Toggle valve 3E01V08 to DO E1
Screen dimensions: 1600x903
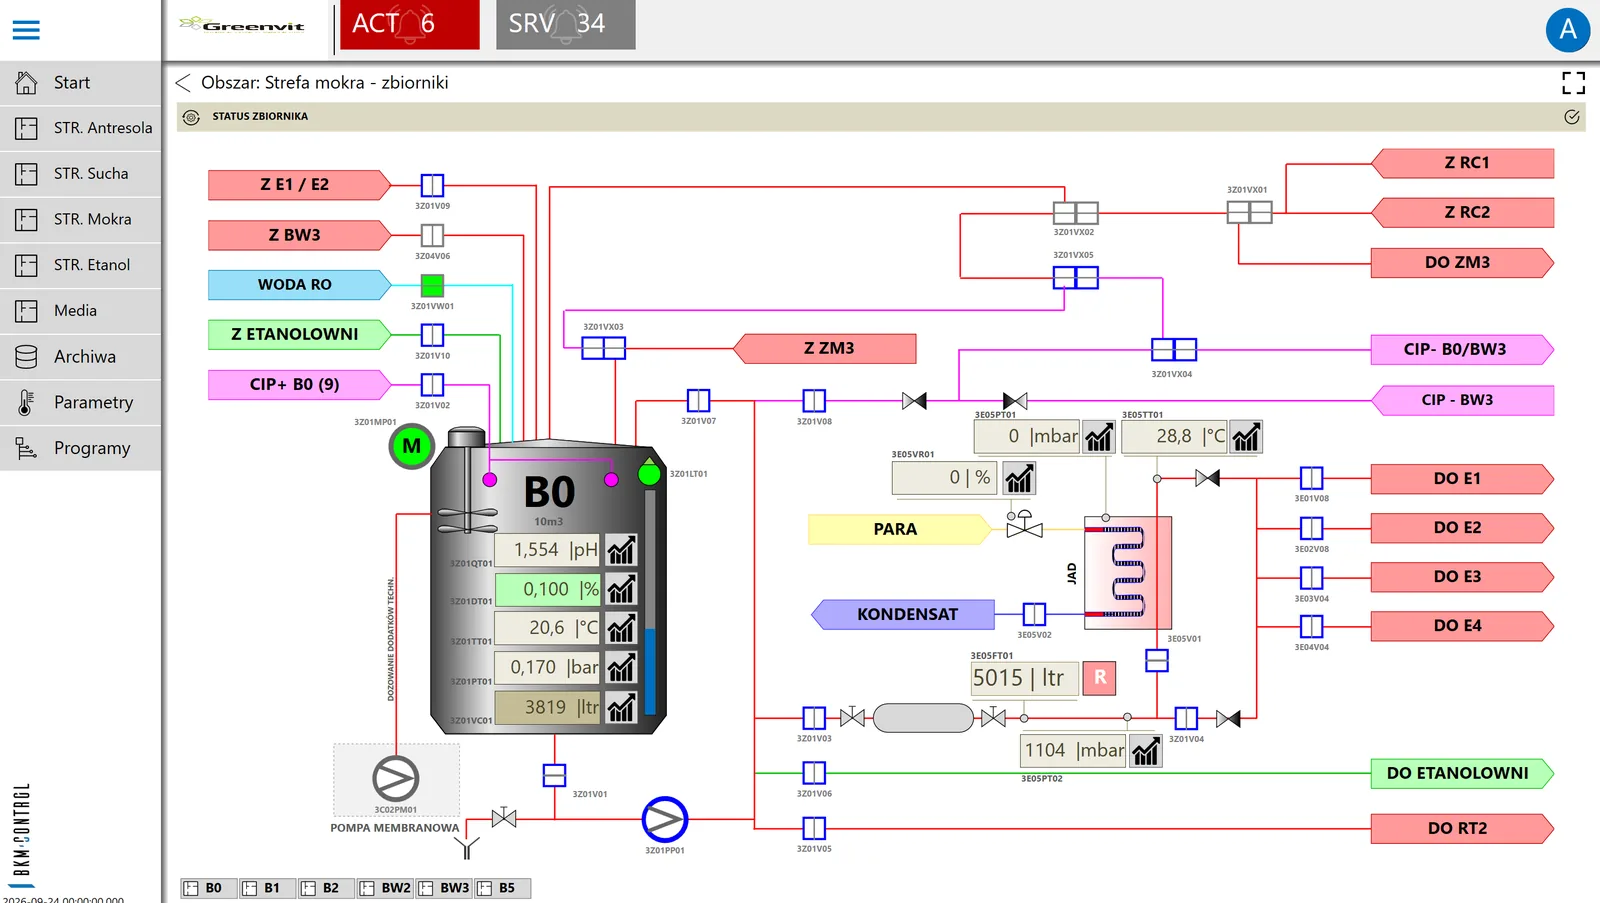click(x=1311, y=478)
